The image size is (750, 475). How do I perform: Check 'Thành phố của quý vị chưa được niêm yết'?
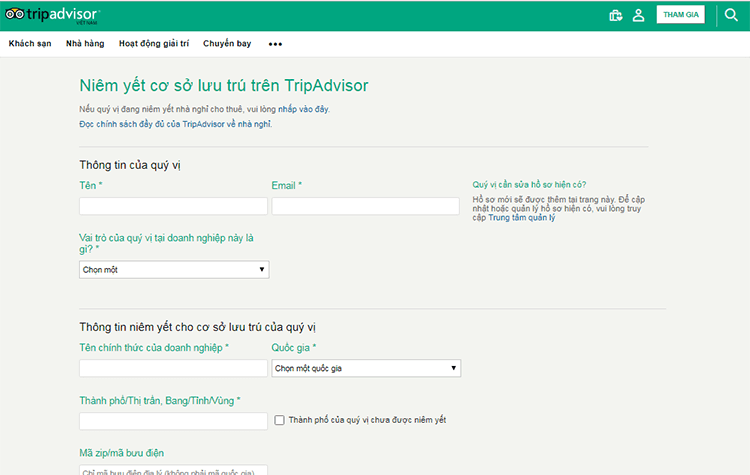[x=279, y=420]
